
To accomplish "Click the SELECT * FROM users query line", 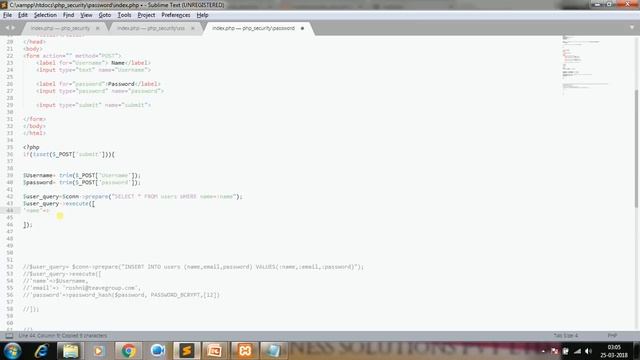I will click(133, 197).
